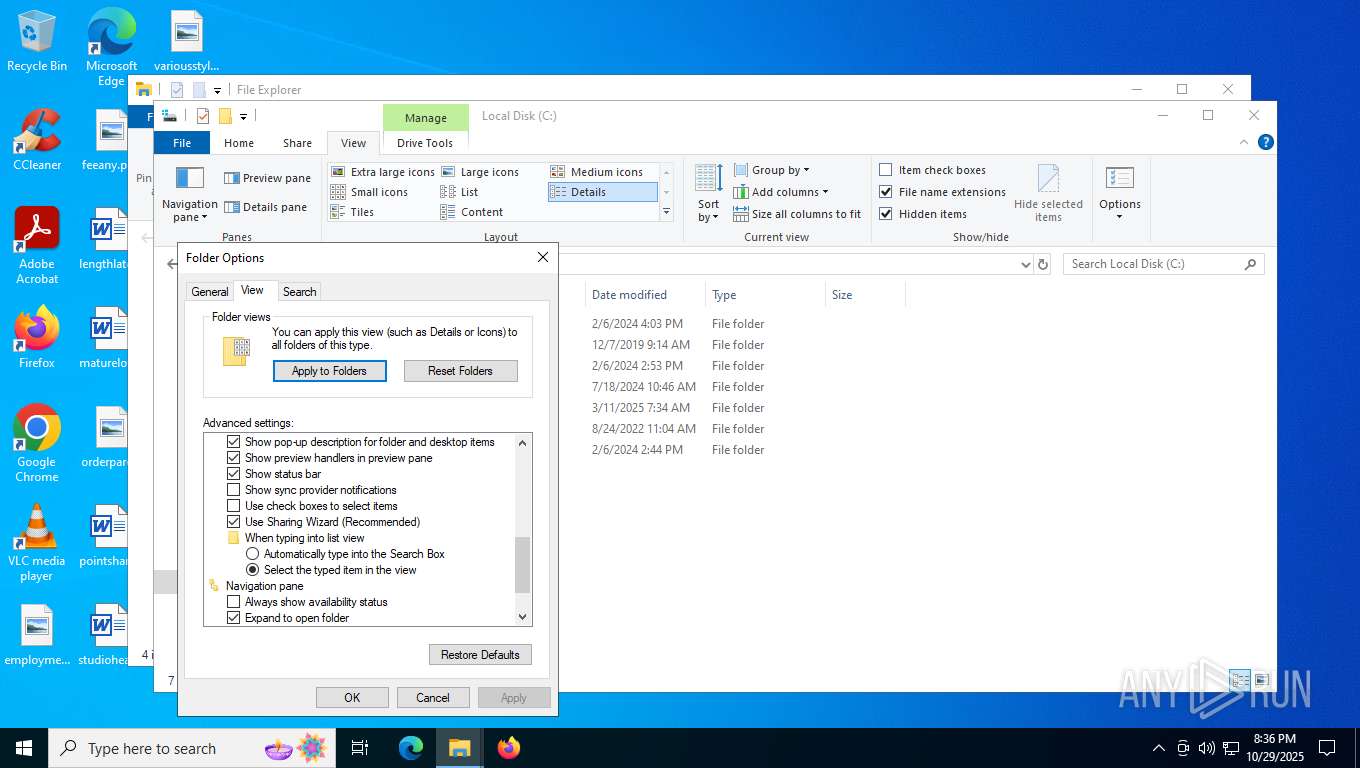This screenshot has height=768, width=1360.
Task: Sort by the Date modified column header
Action: 644,295
